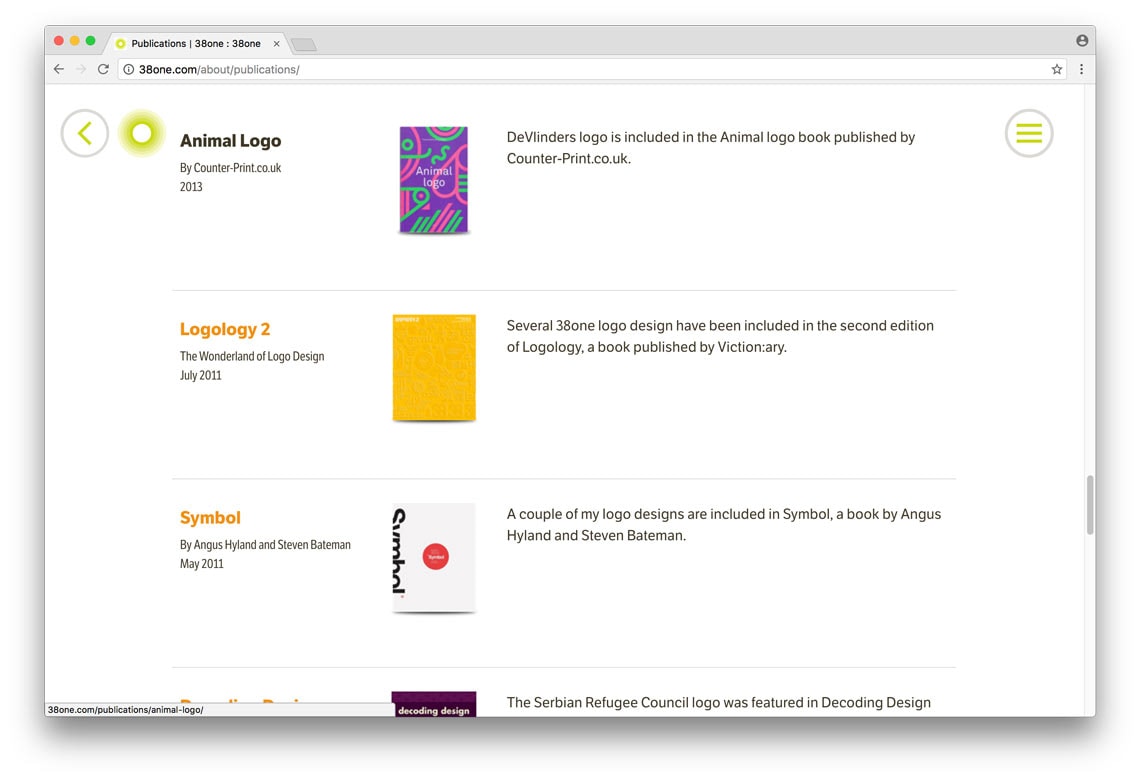Click the 'May 2011' date text
This screenshot has height=780, width=1140.
(201, 563)
